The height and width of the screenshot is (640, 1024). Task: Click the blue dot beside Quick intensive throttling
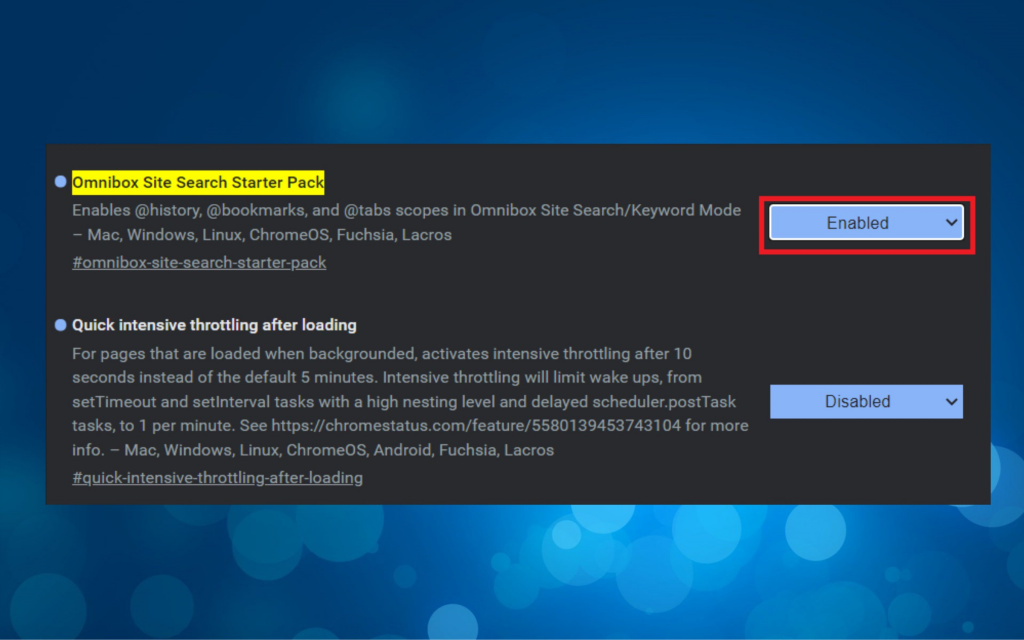61,325
